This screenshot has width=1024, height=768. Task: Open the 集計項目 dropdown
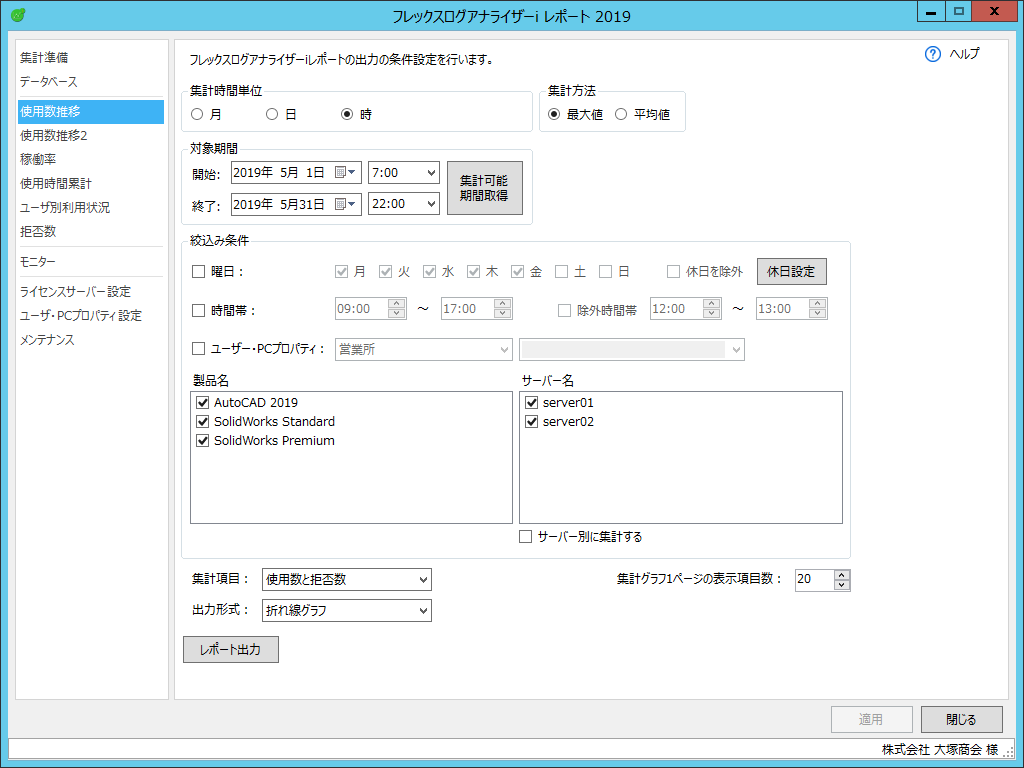[347, 579]
